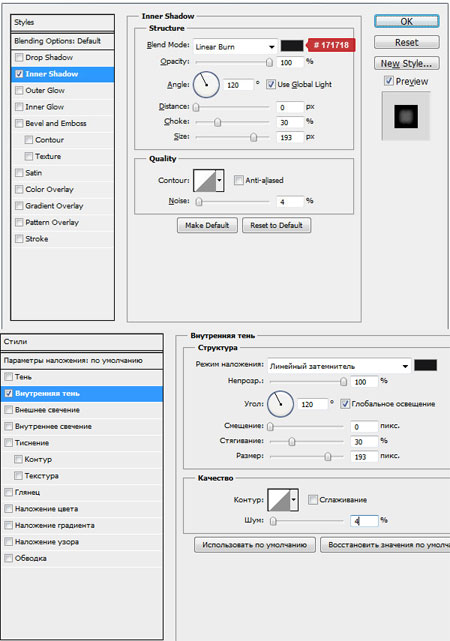Enable the Сглаживание checkbox
Screen dimensions: 450x641
point(313,500)
